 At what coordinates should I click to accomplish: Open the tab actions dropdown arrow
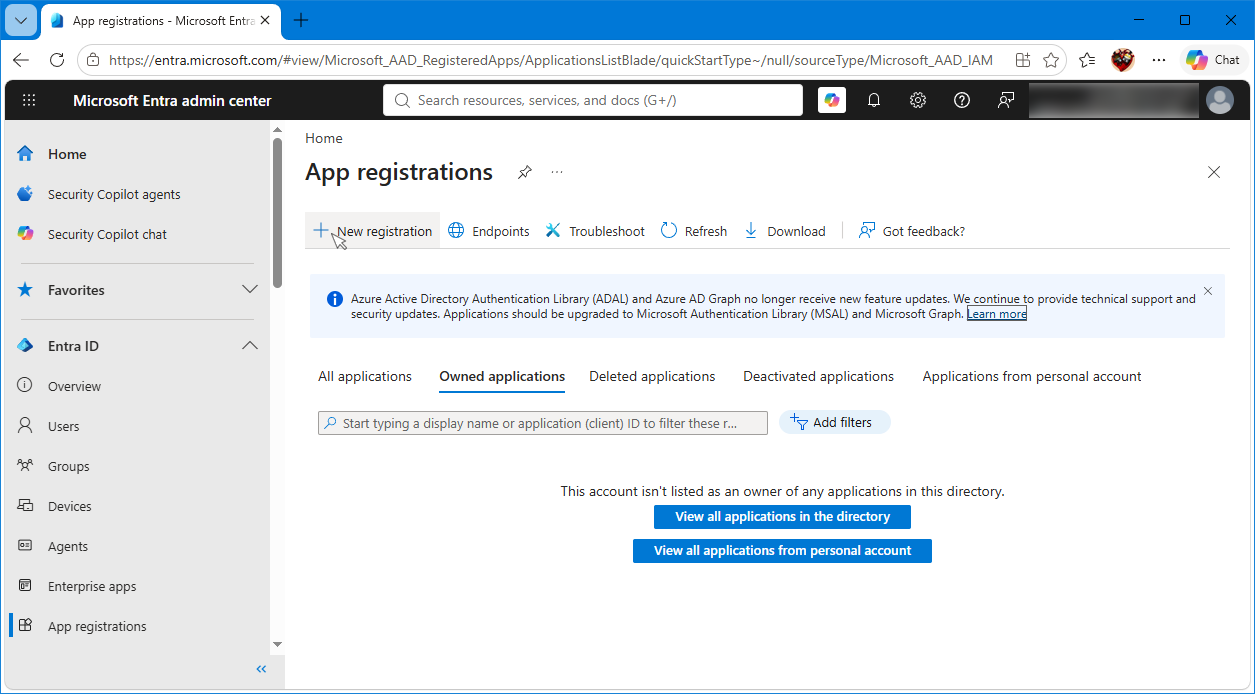click(x=21, y=20)
